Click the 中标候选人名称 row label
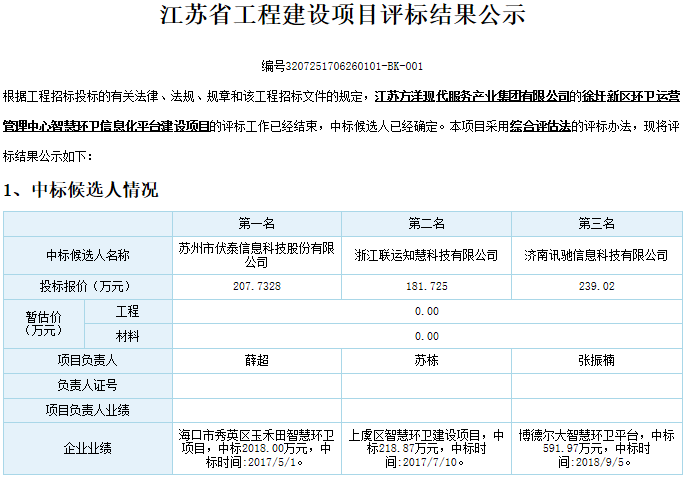This screenshot has height=479, width=686. [x=88, y=255]
